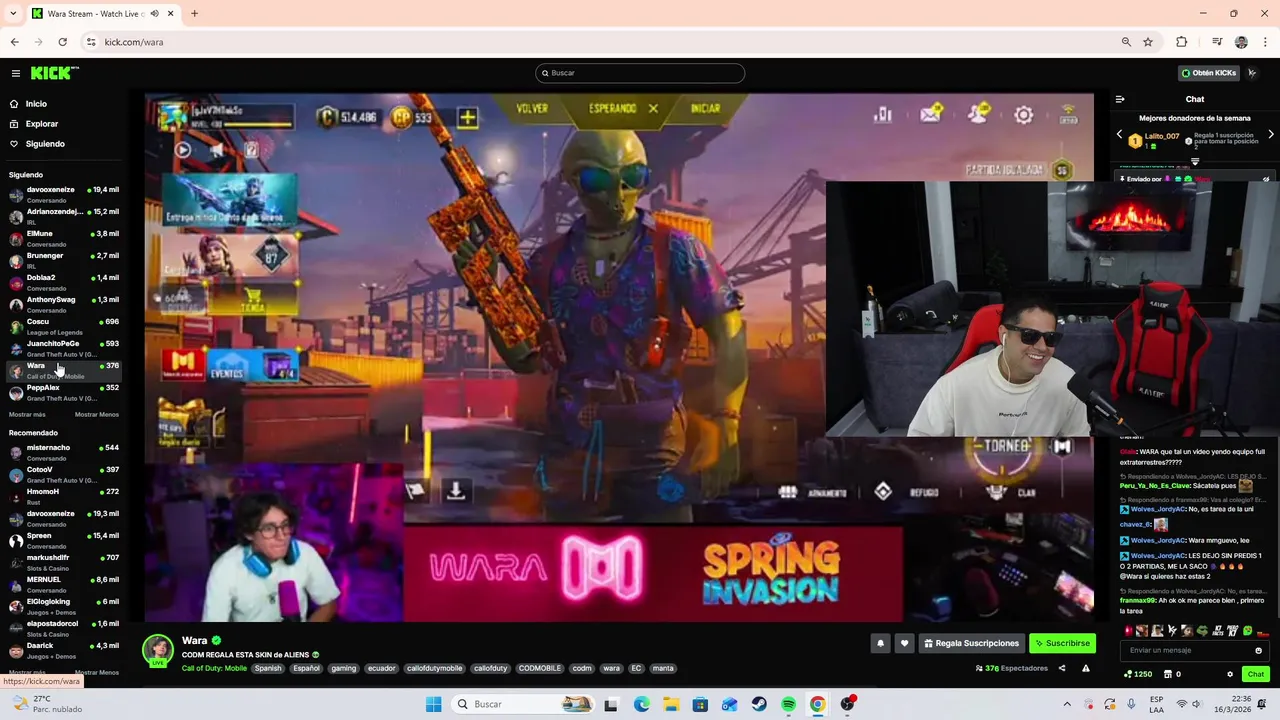The image size is (1280, 720).
Task: Report stream with warning triangle icon
Action: 1085,668
